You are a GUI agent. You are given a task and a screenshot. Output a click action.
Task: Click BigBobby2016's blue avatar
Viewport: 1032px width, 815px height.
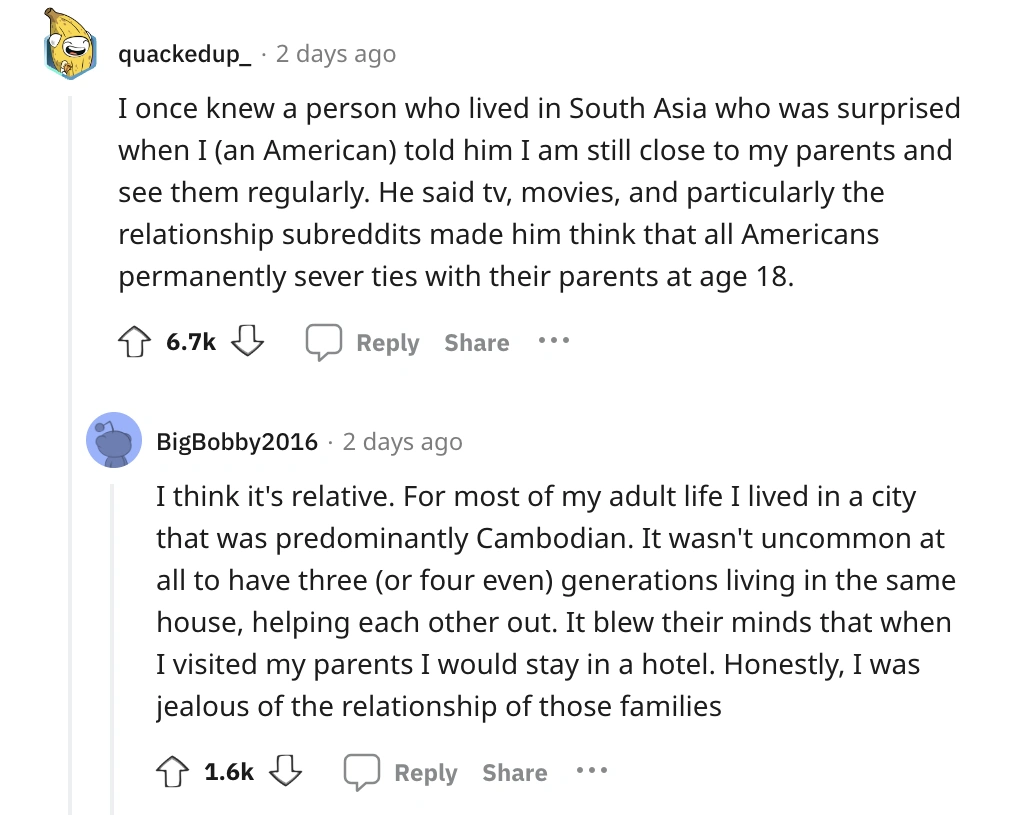(114, 441)
